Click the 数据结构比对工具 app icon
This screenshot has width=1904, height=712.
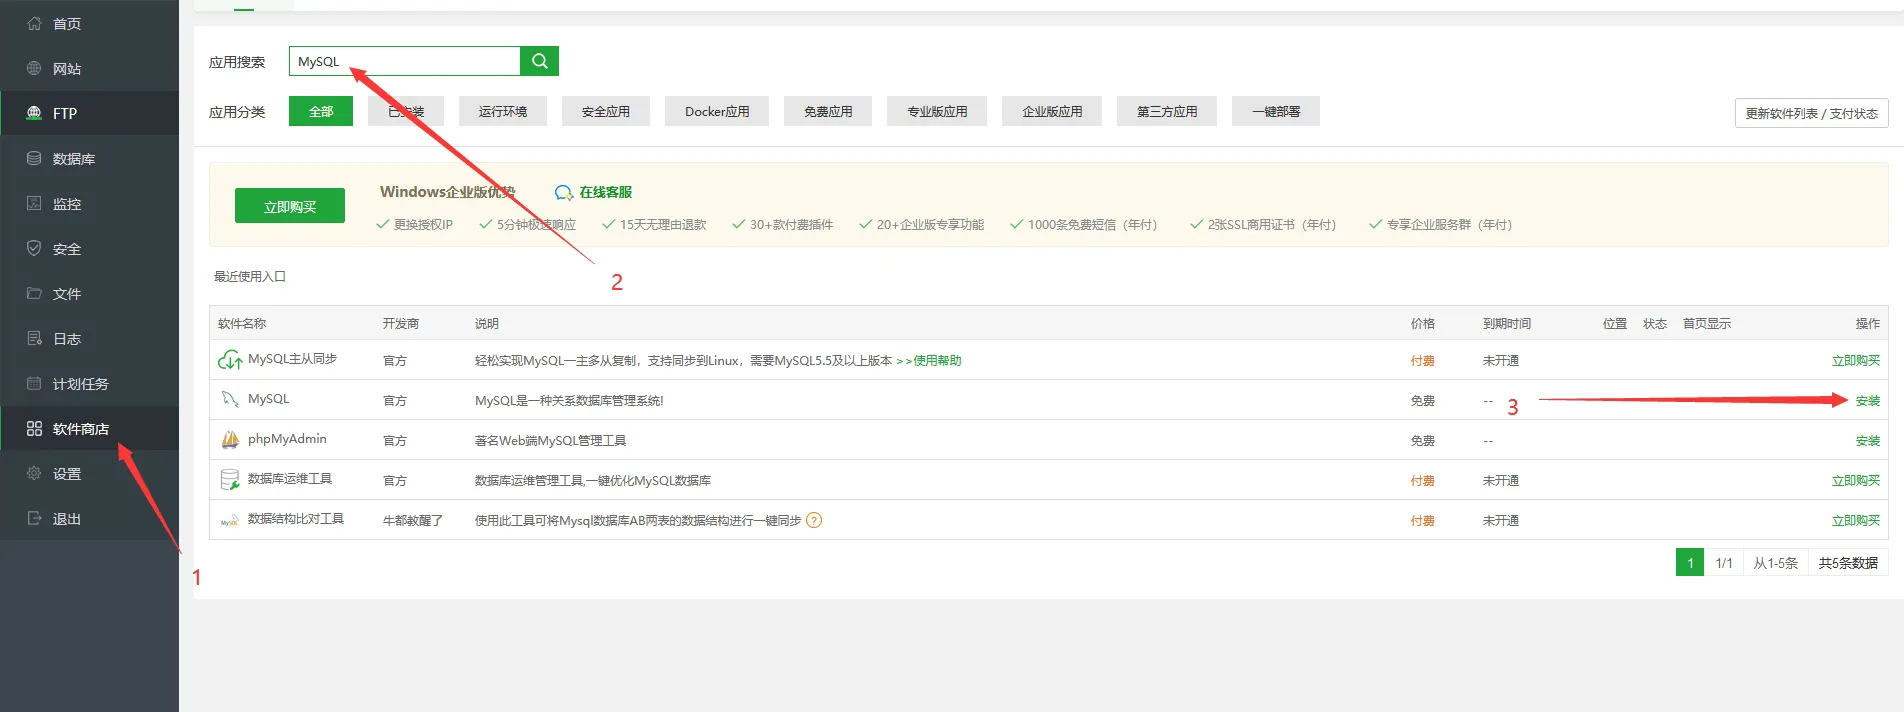pyautogui.click(x=230, y=521)
